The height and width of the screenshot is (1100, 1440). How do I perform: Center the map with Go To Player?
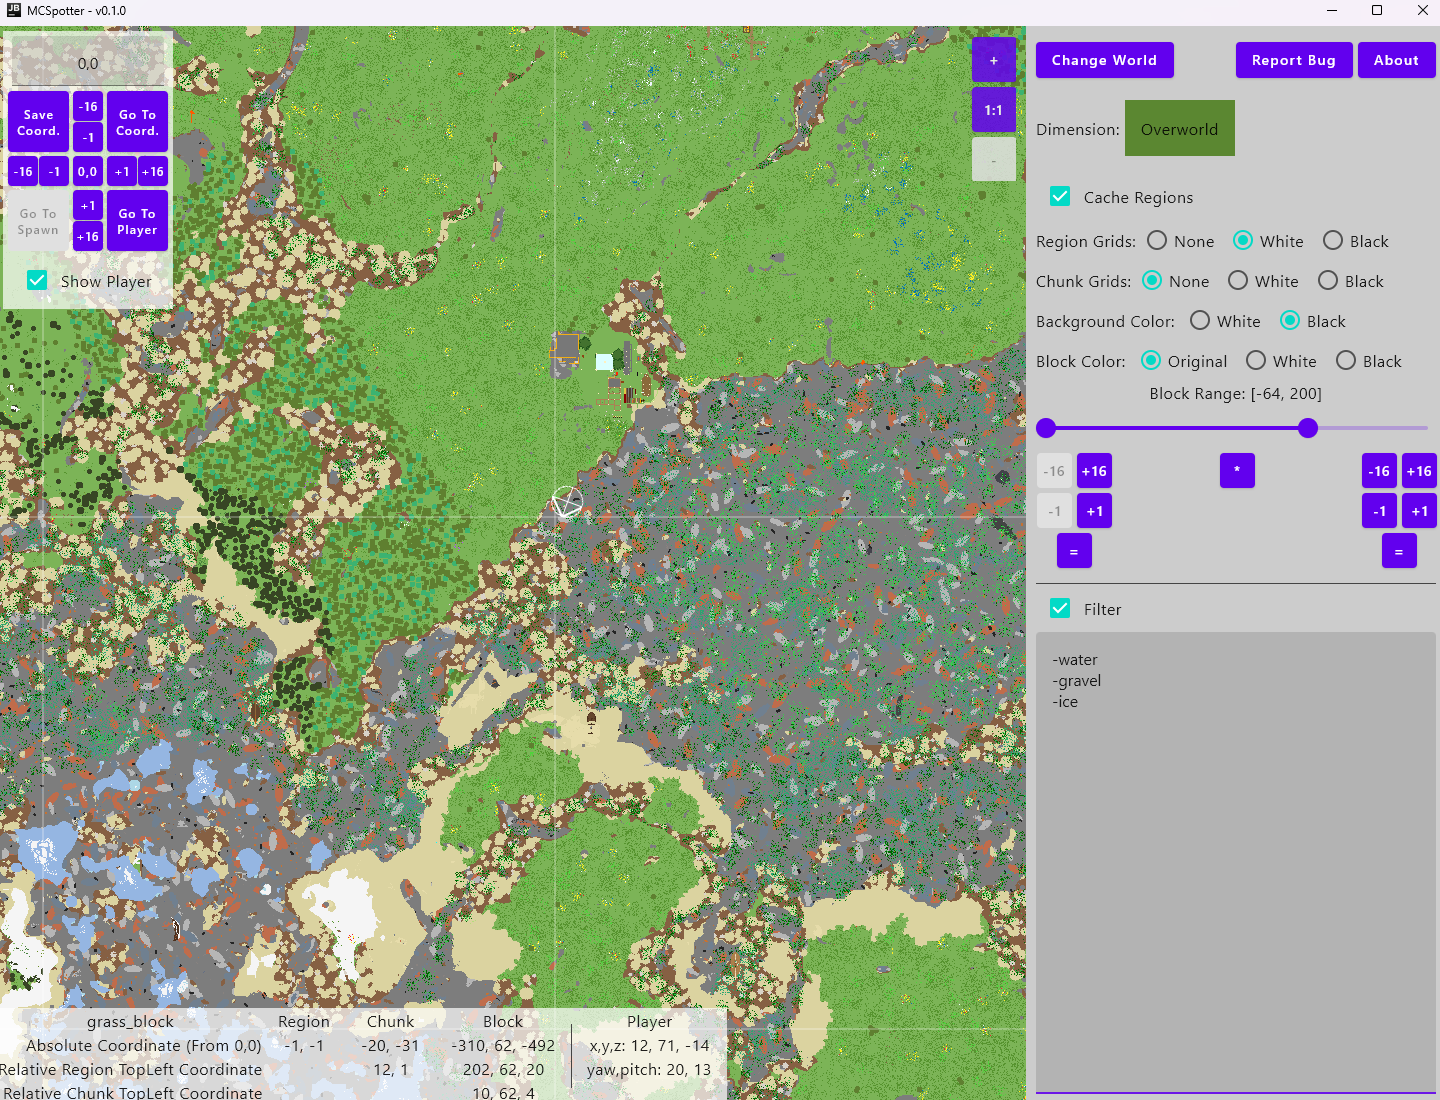[137, 221]
